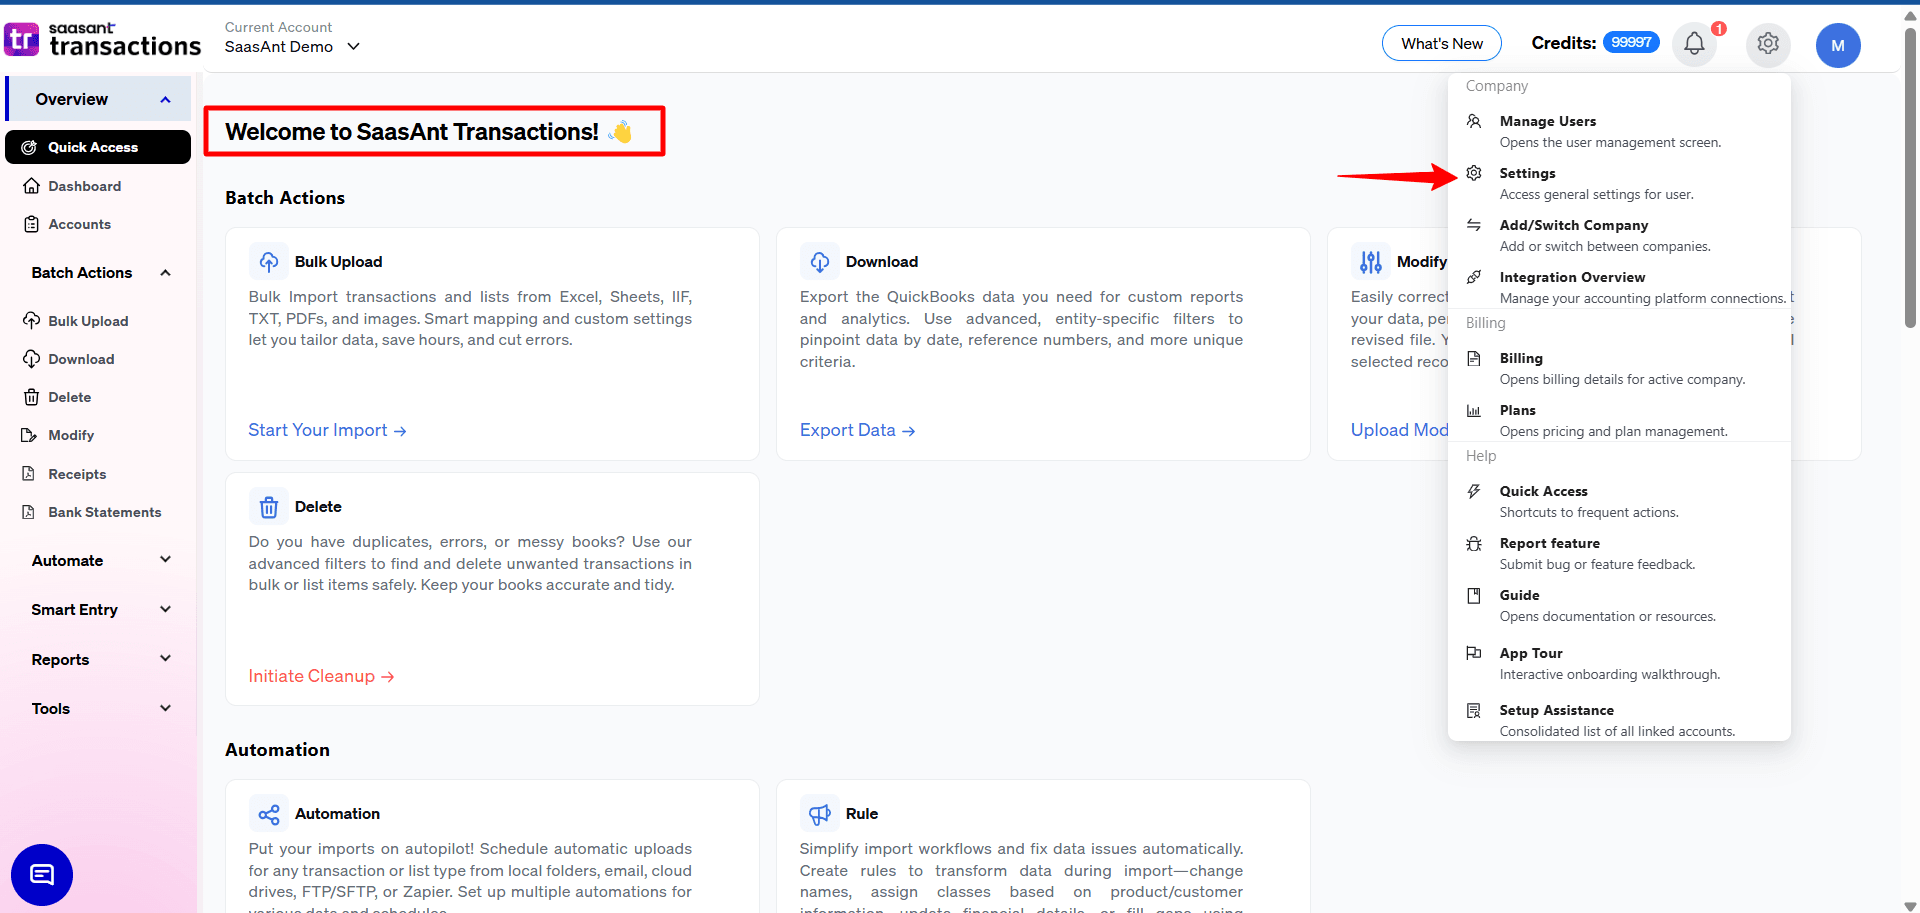Select Manage Users from the settings menu

click(1547, 121)
